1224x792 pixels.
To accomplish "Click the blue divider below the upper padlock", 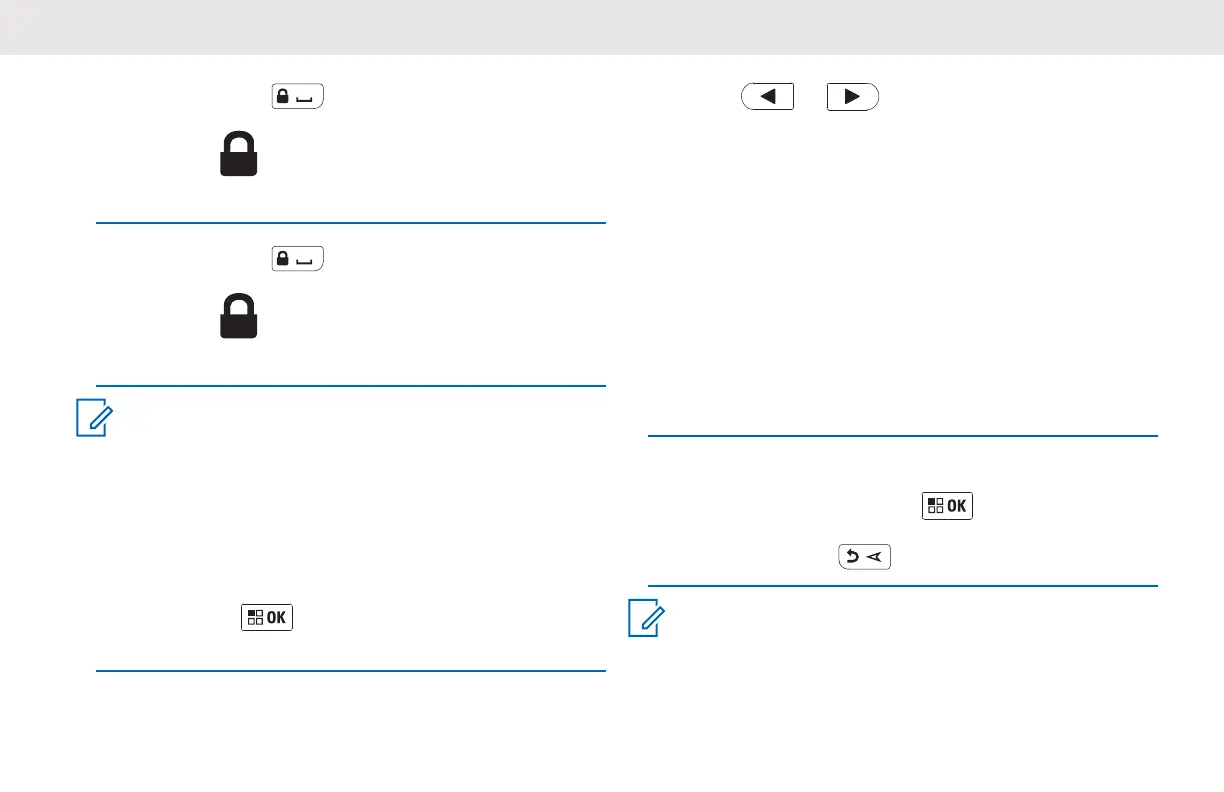I will coord(351,224).
